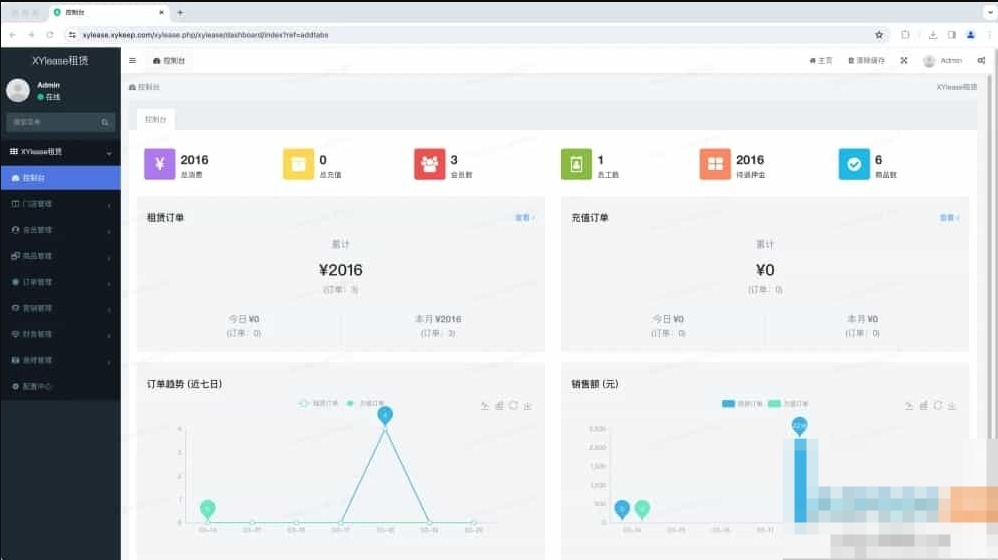Click the ¥2016 cumulative rental total

[341, 270]
